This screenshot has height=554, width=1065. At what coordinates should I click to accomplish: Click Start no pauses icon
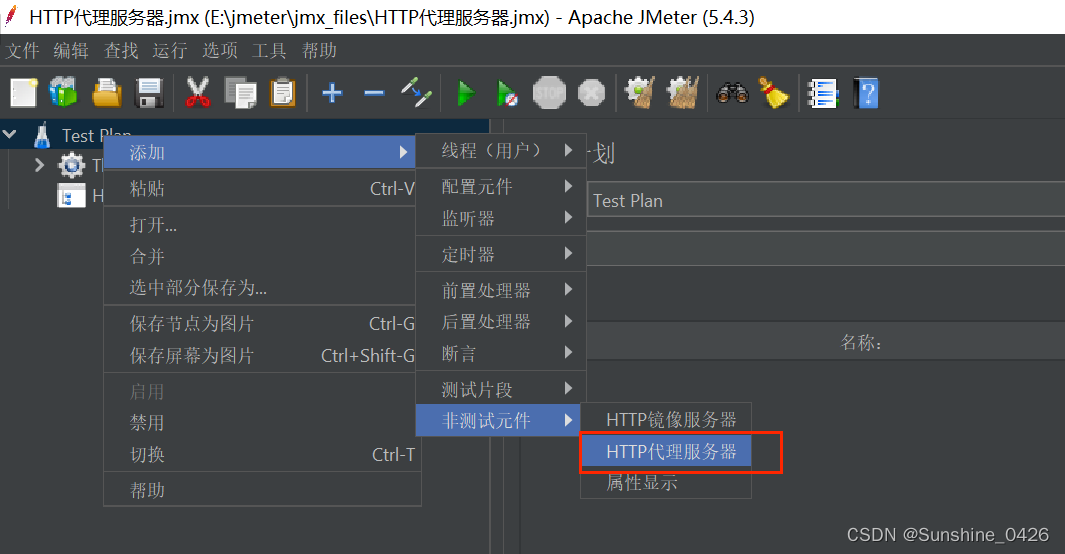pyautogui.click(x=507, y=93)
